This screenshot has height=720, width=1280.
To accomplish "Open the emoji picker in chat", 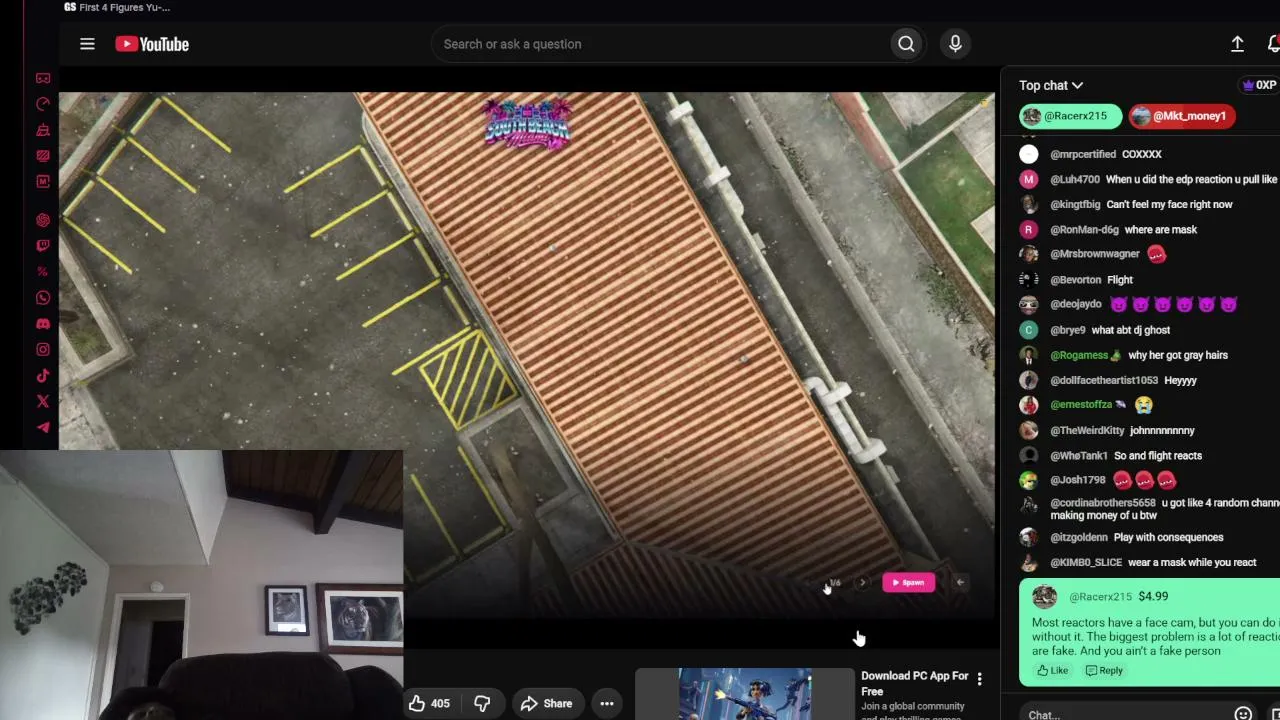I will click(x=1243, y=714).
